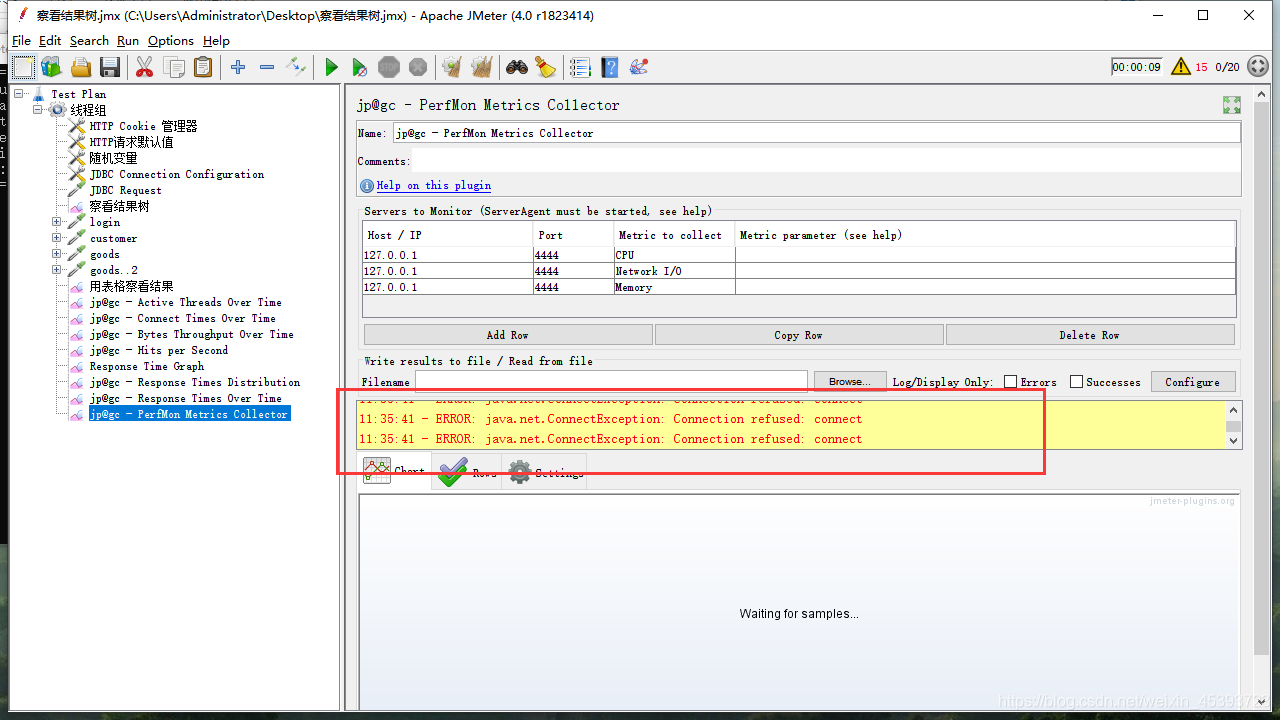1280x720 pixels.
Task: Save the test plan with floppy icon
Action: [110, 67]
